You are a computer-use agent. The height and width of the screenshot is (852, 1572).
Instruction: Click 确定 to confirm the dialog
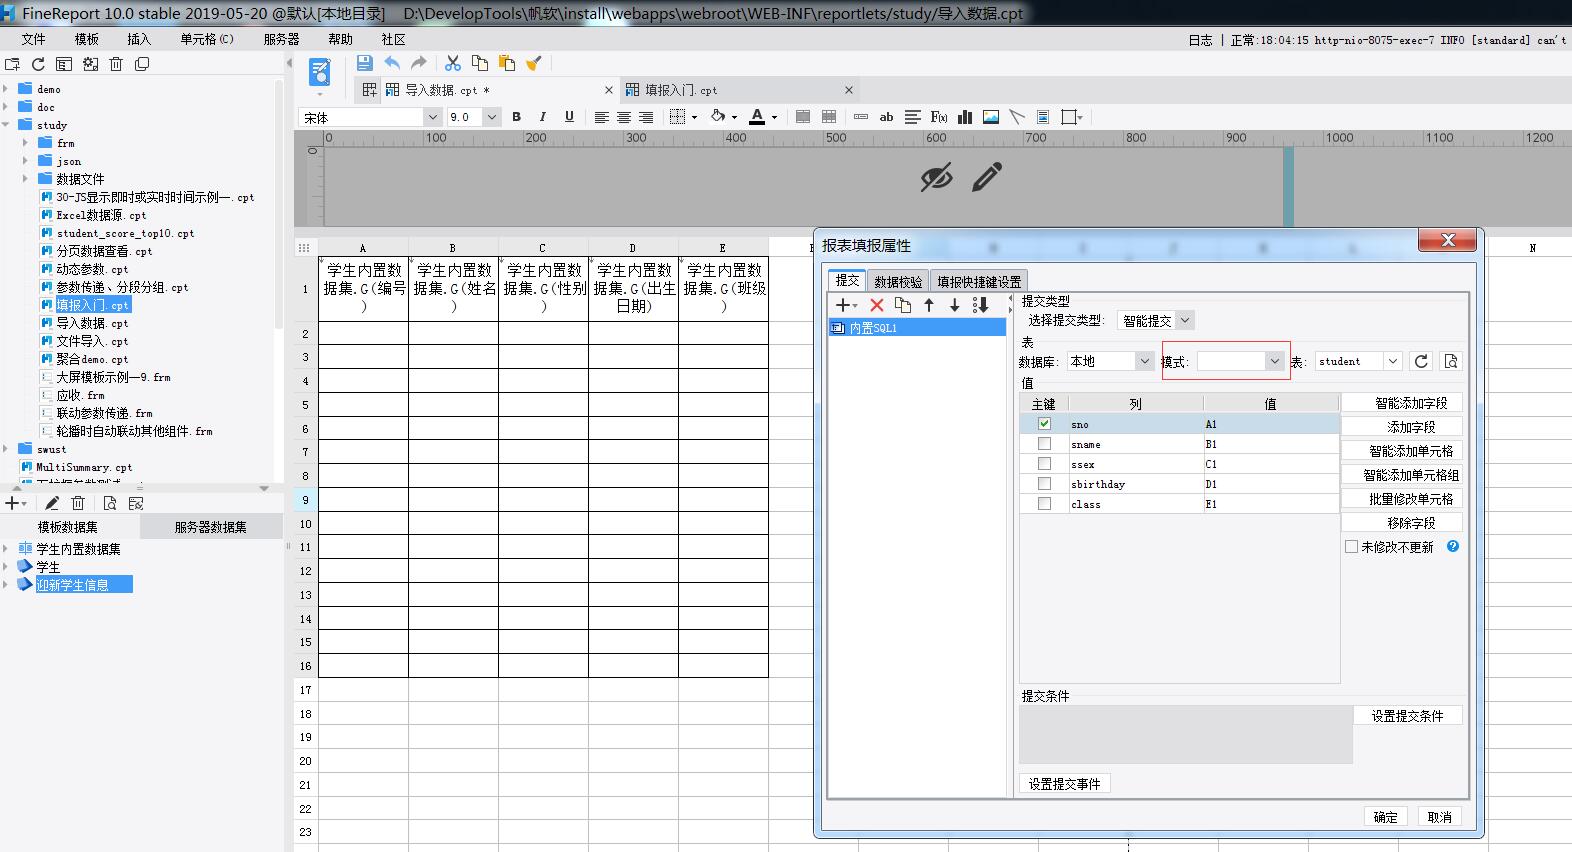1385,817
